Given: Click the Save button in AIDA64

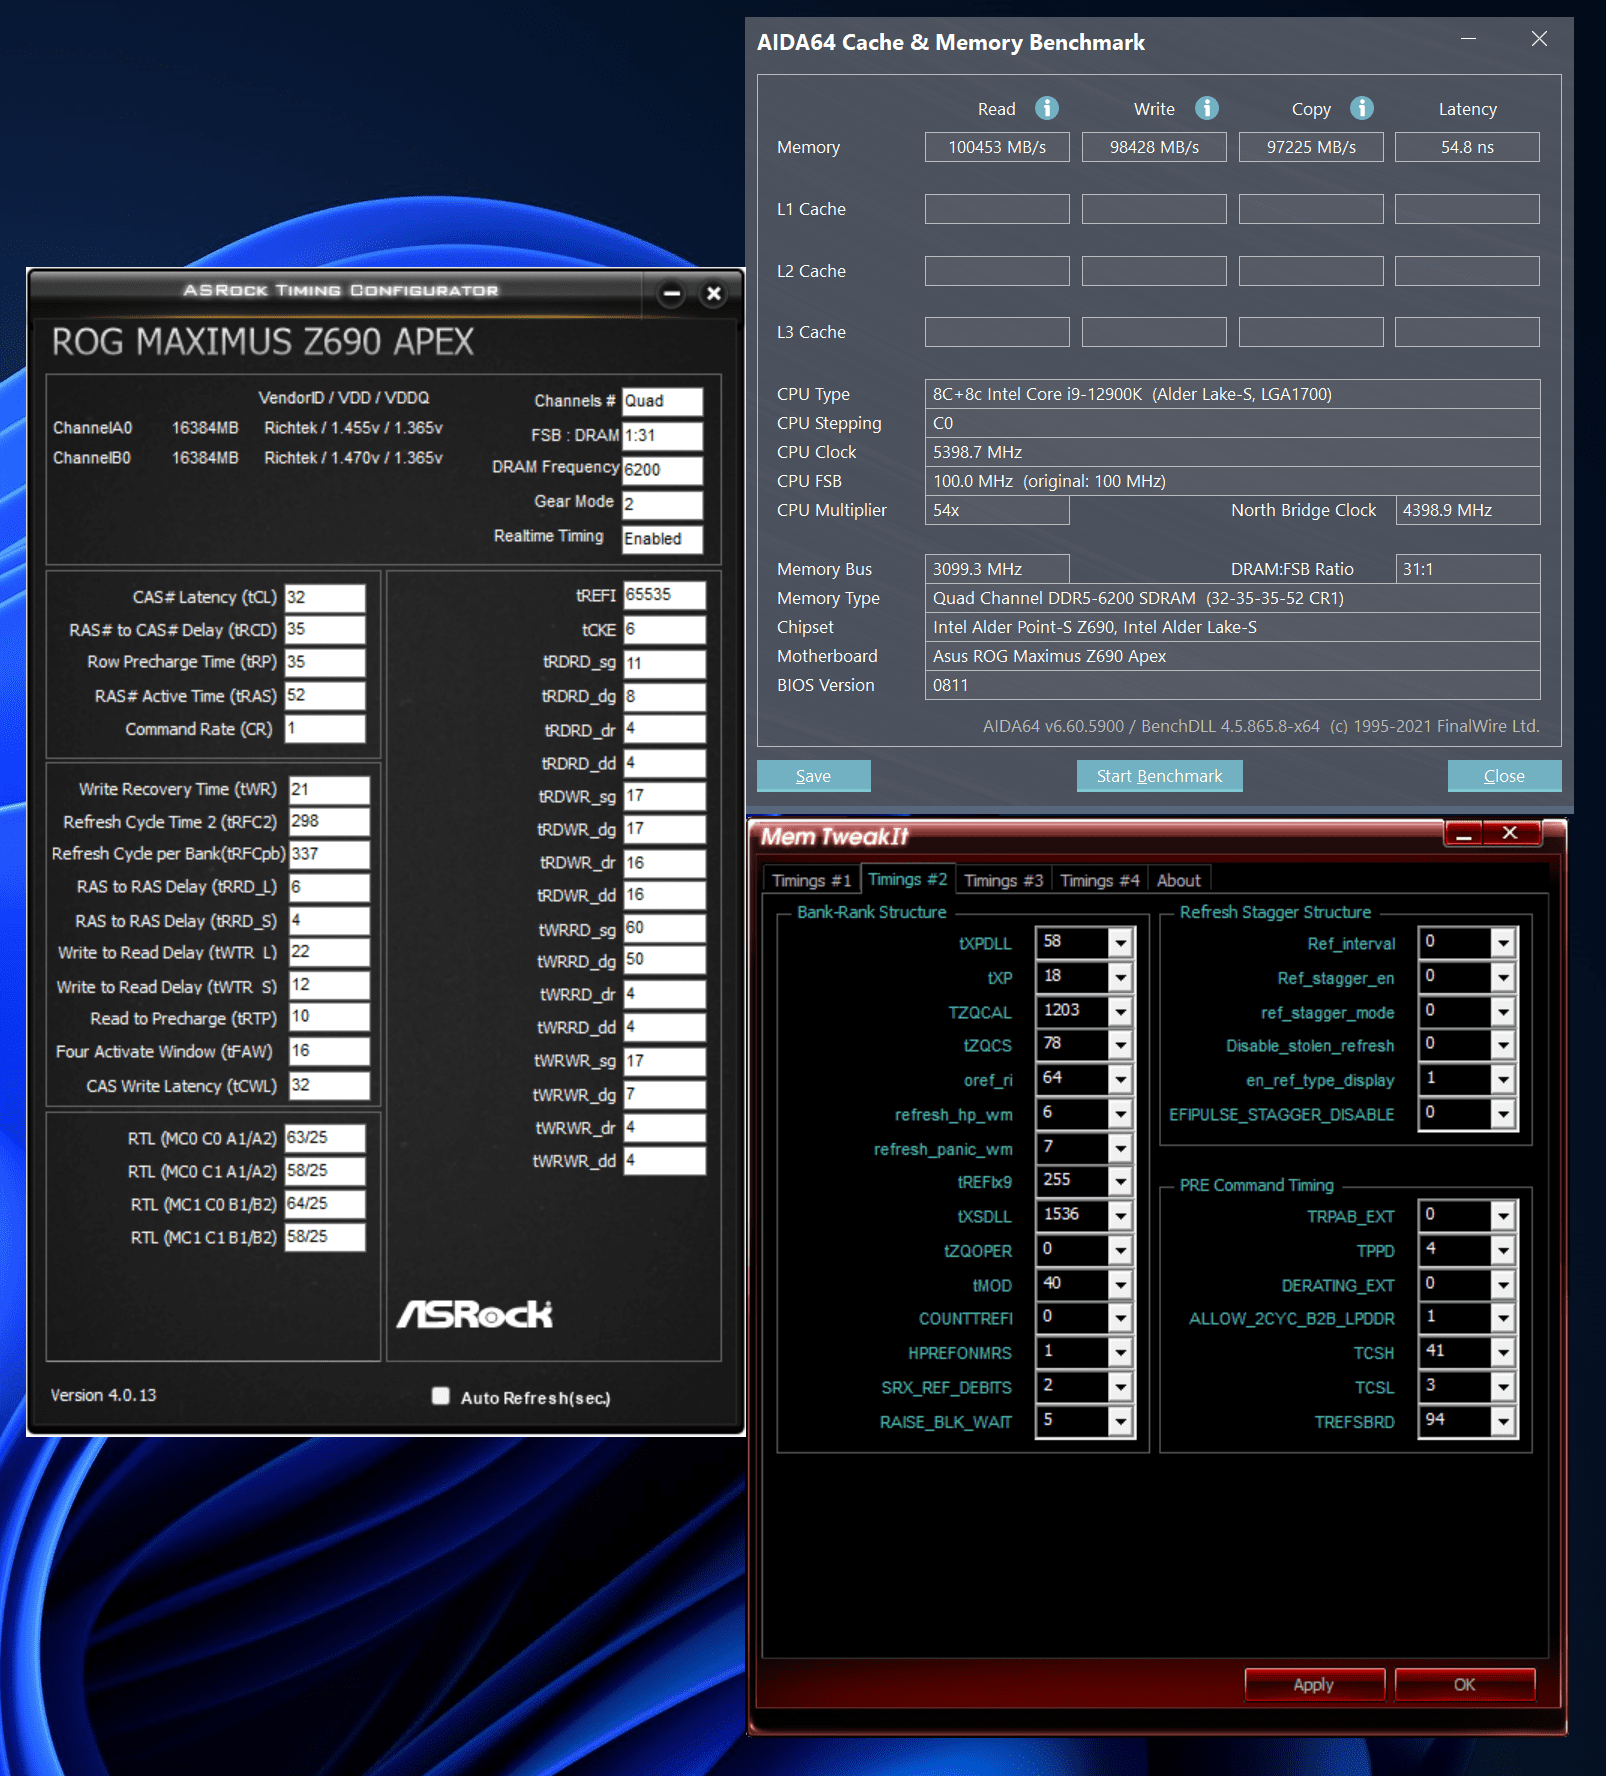Looking at the screenshot, I should pos(813,776).
